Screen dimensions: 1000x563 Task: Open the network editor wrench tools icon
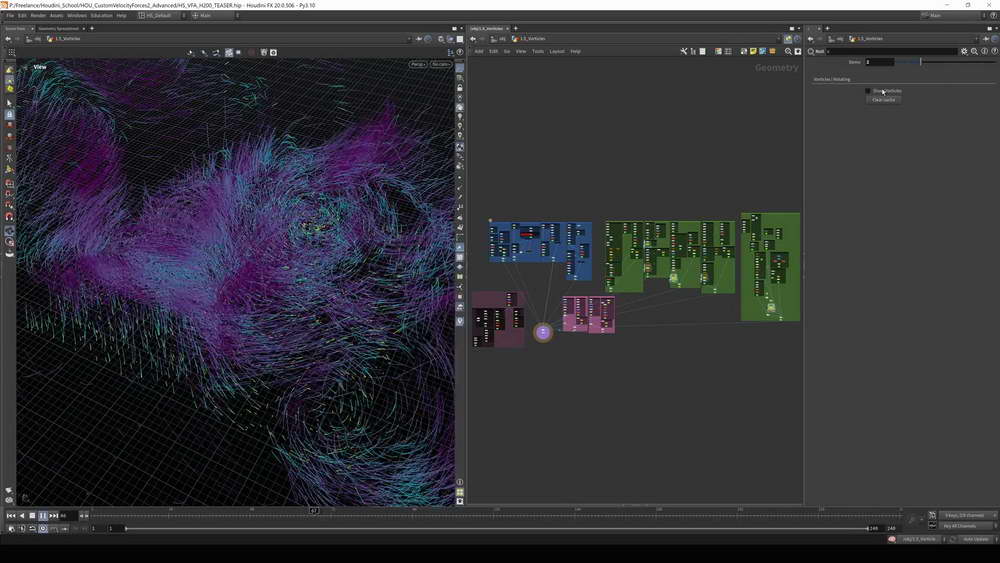684,51
